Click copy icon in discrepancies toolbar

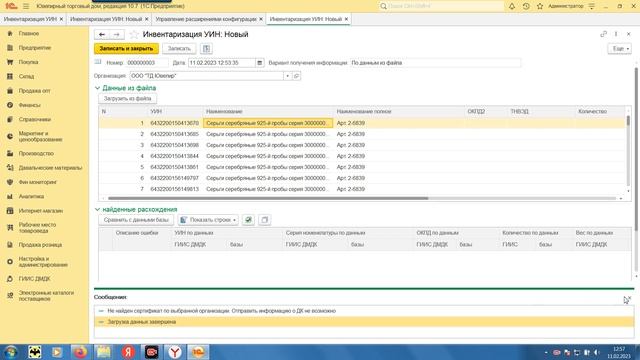(264, 220)
